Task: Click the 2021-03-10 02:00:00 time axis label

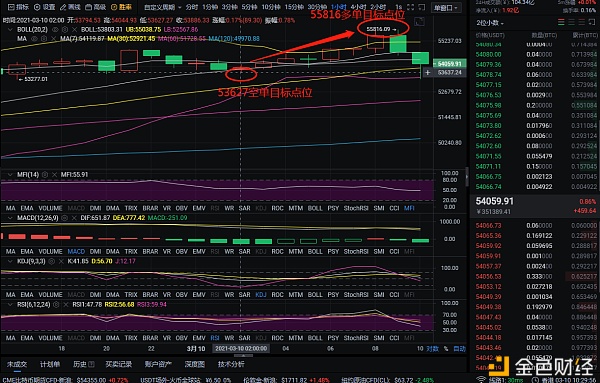Action: tap(241, 349)
